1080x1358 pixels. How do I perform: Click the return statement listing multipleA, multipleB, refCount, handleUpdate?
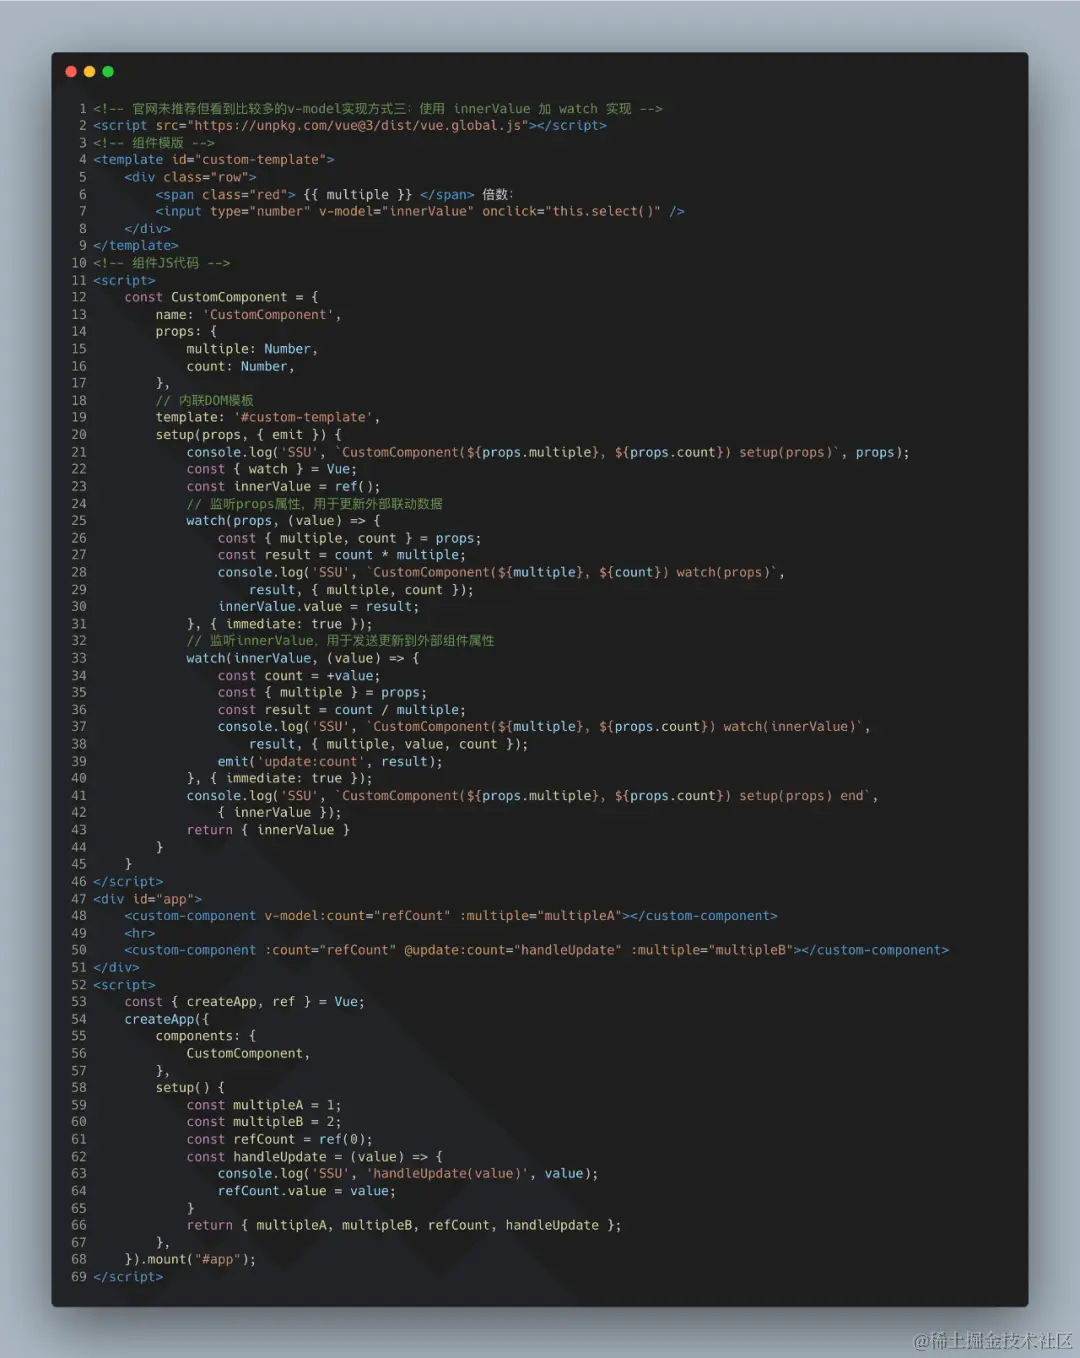(x=404, y=1226)
